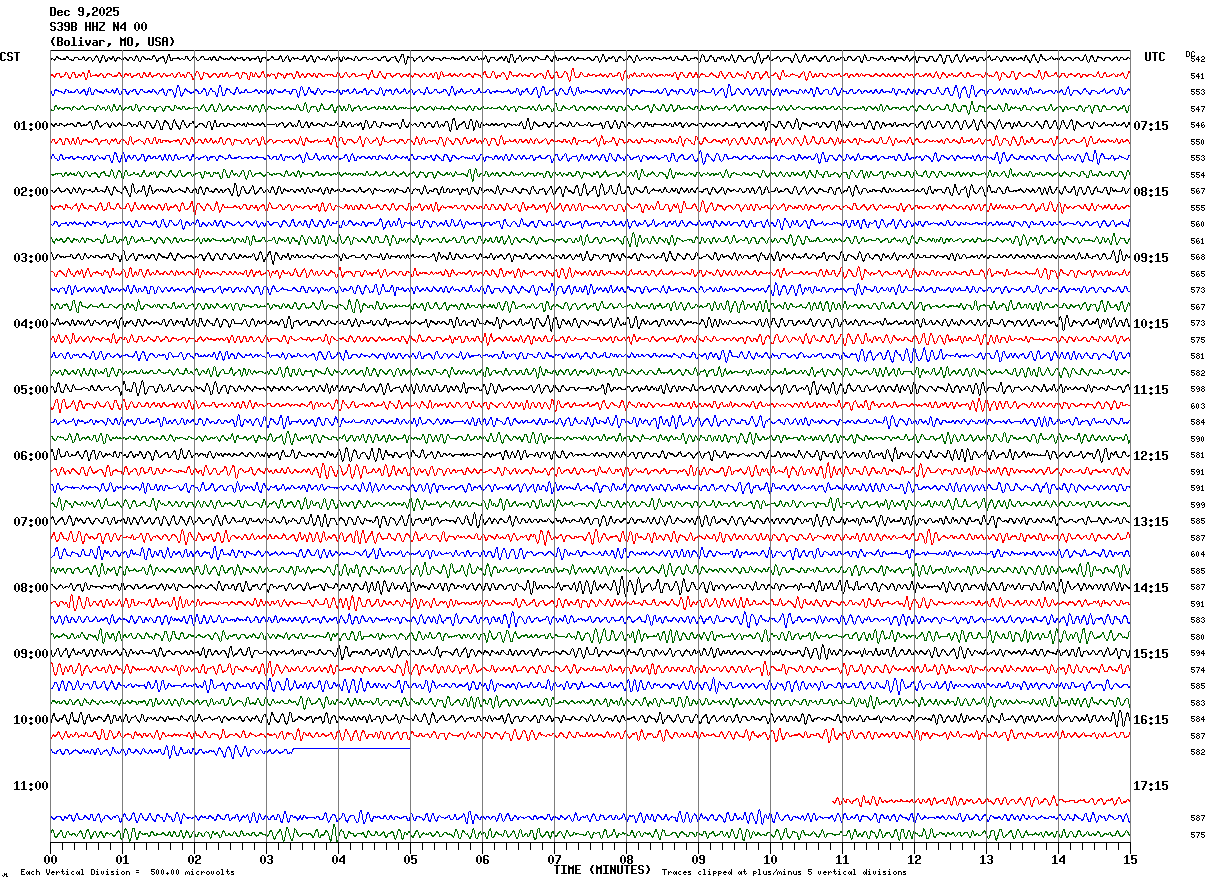Click the '14:15' UTC time label

click(1150, 588)
